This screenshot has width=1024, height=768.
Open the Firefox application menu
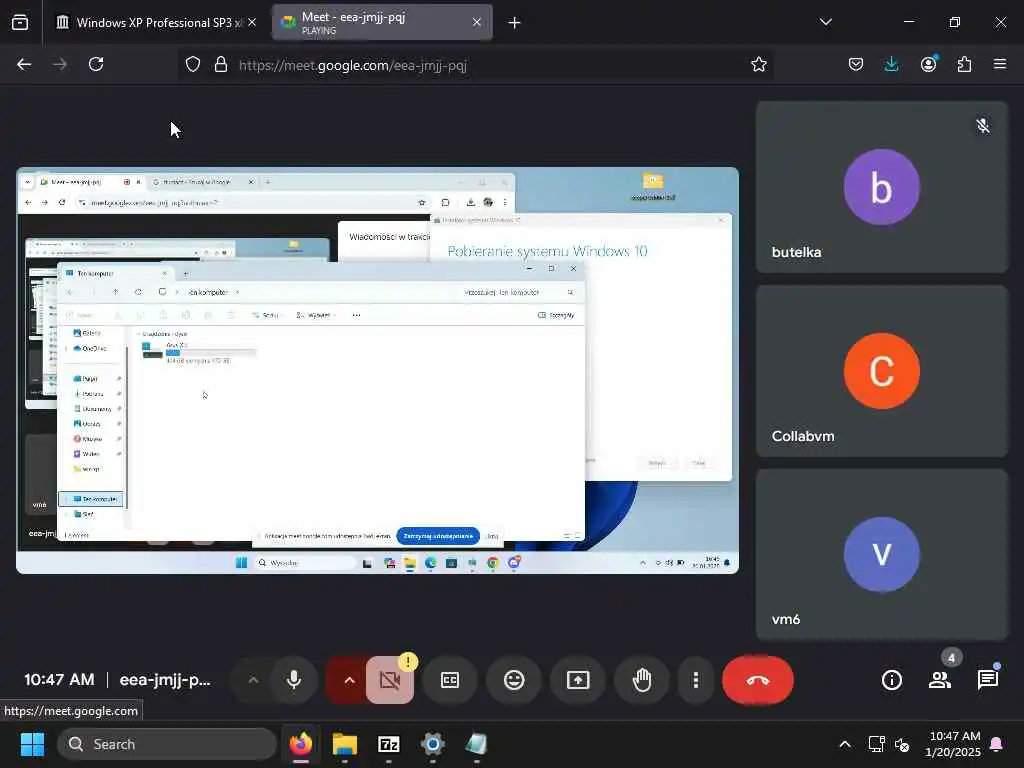[999, 64]
